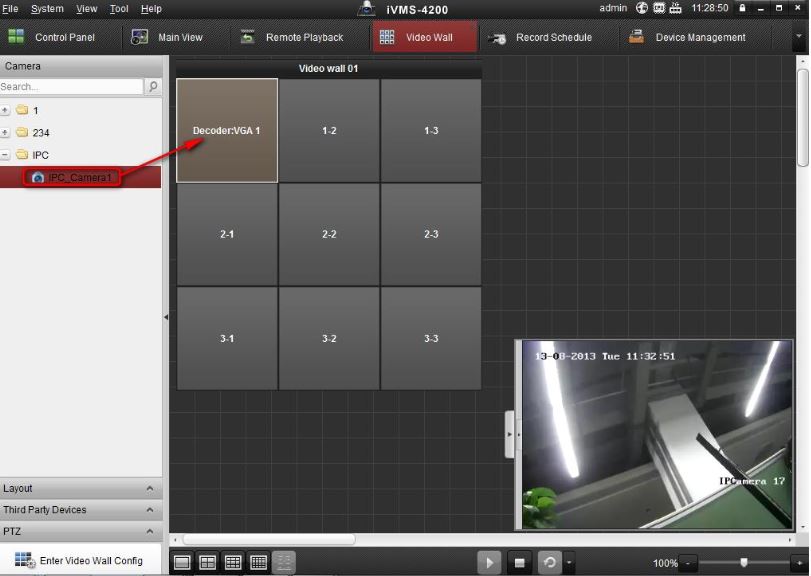The image size is (811, 576).
Task: Click the vertical scrollbar at right edge
Action: point(802,118)
